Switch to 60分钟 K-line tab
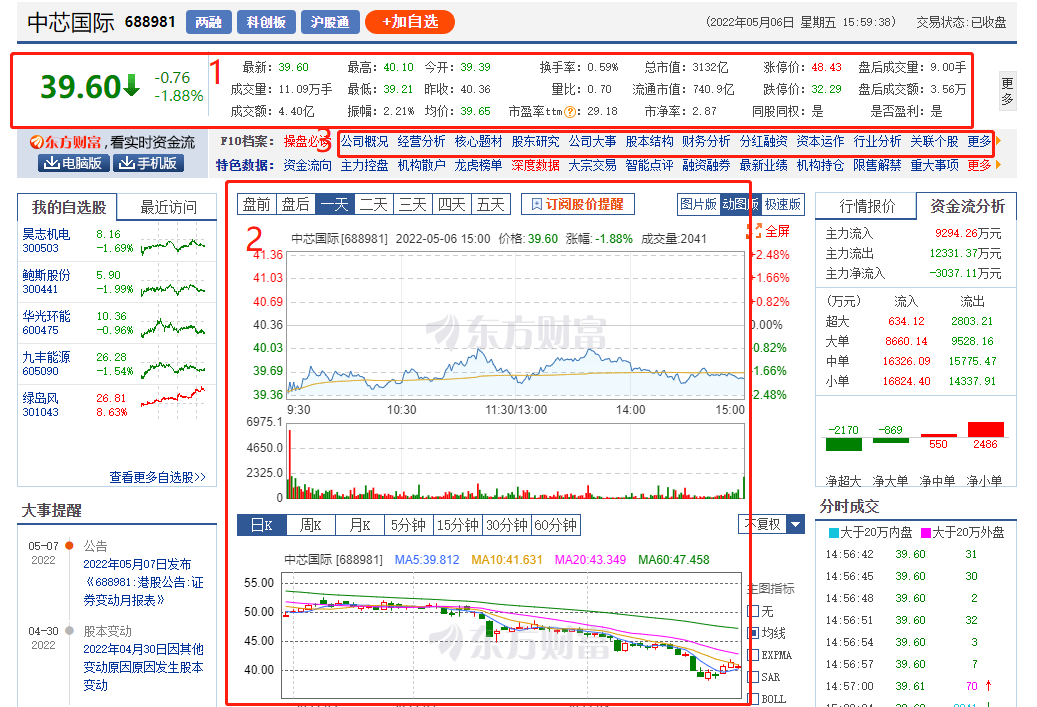Image resolution: width=1037 pixels, height=707 pixels. click(x=556, y=525)
